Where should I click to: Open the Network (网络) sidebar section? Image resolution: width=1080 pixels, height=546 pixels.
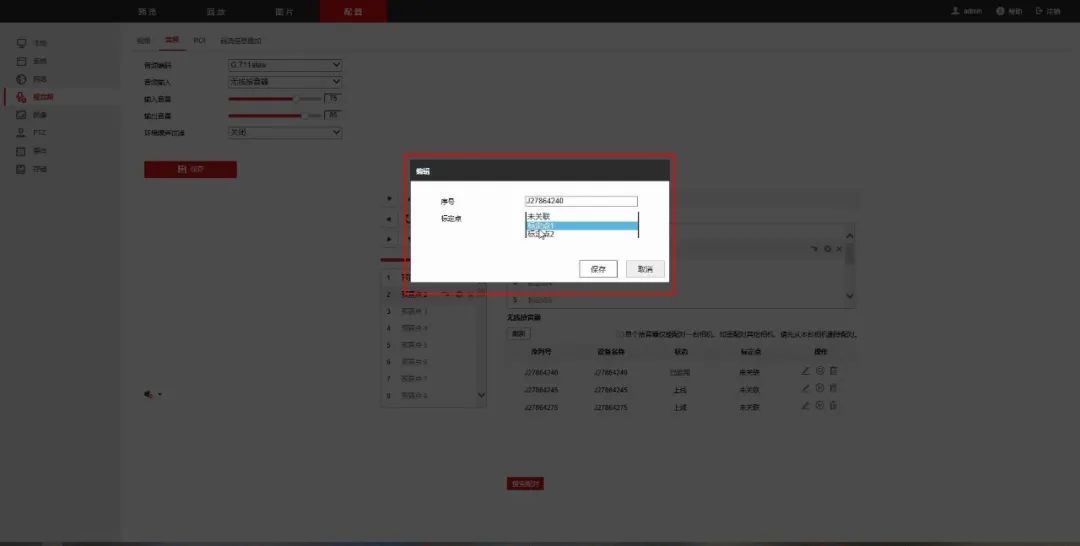point(22,79)
